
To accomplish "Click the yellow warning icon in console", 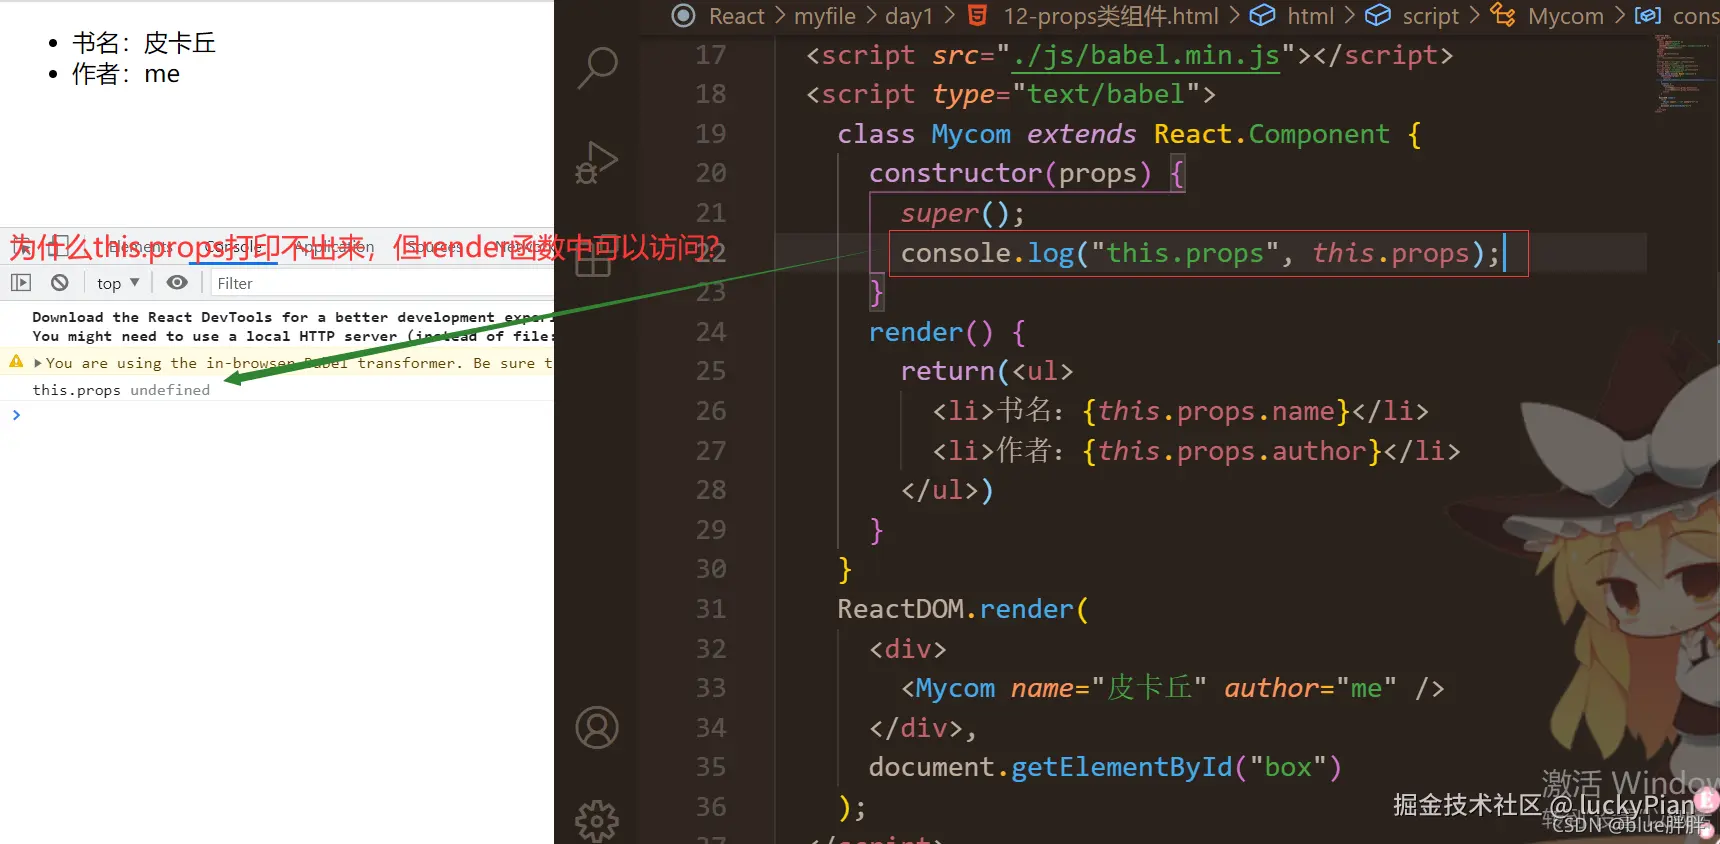I will coord(16,362).
